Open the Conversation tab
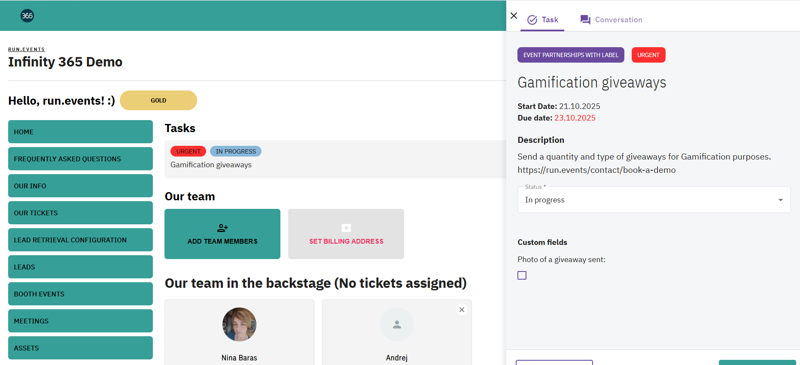 pos(611,20)
